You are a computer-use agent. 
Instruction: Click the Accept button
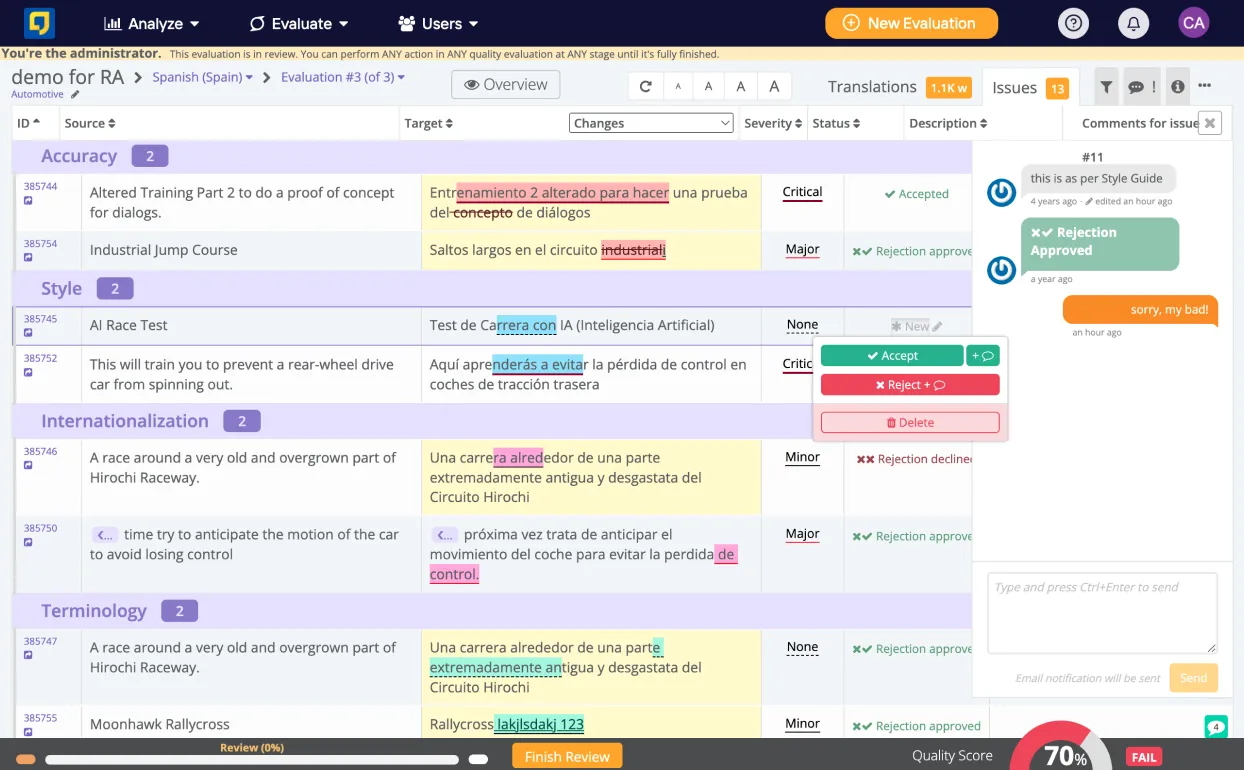[x=892, y=356]
